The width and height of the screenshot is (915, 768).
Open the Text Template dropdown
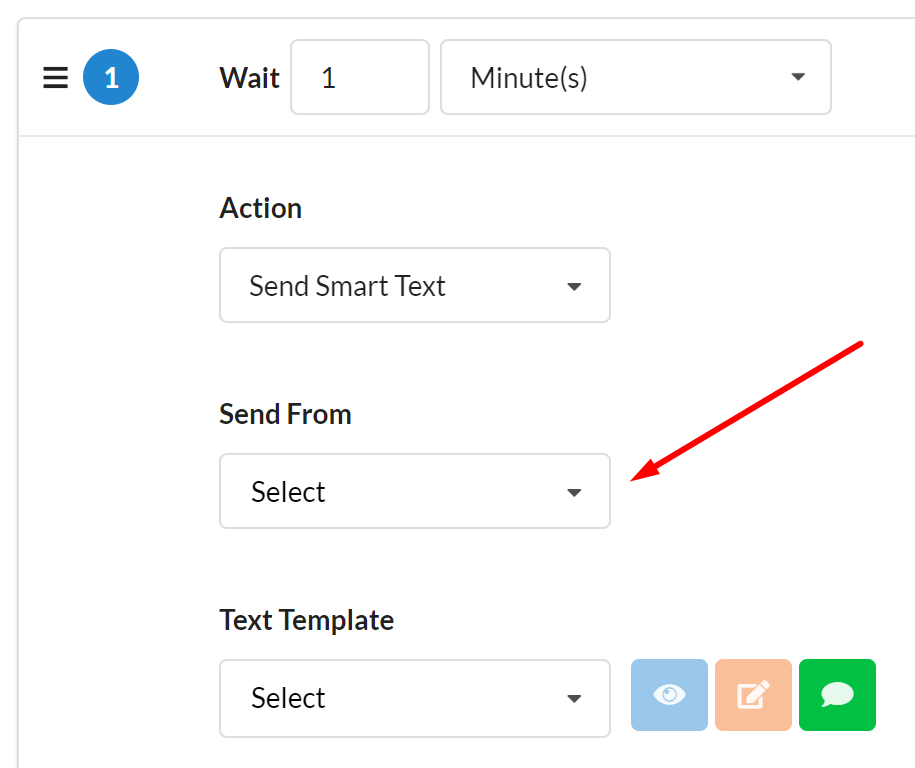[414, 698]
